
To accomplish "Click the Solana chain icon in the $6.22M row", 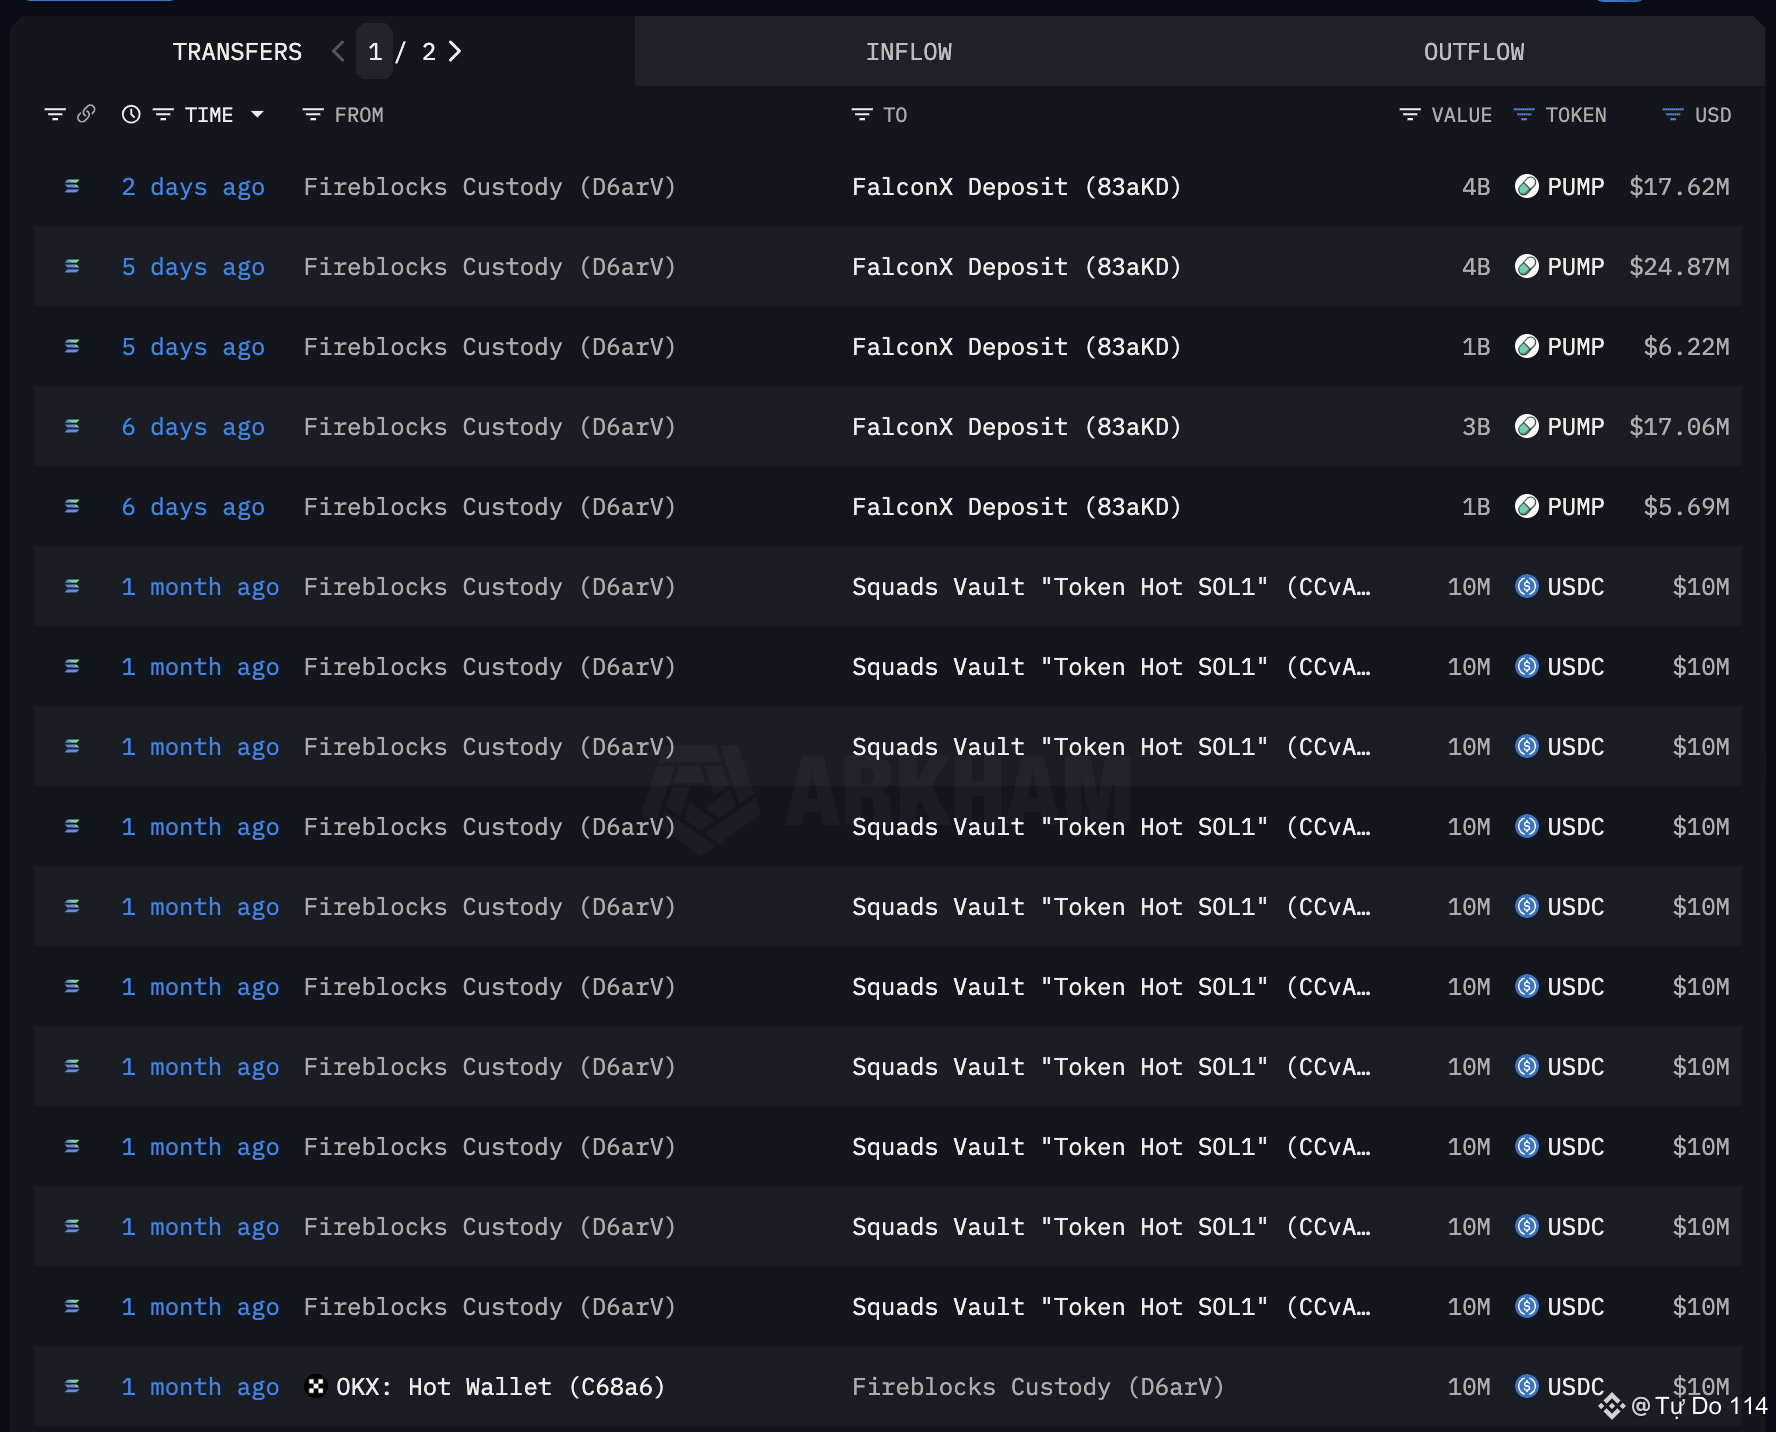I will pyautogui.click(x=72, y=346).
